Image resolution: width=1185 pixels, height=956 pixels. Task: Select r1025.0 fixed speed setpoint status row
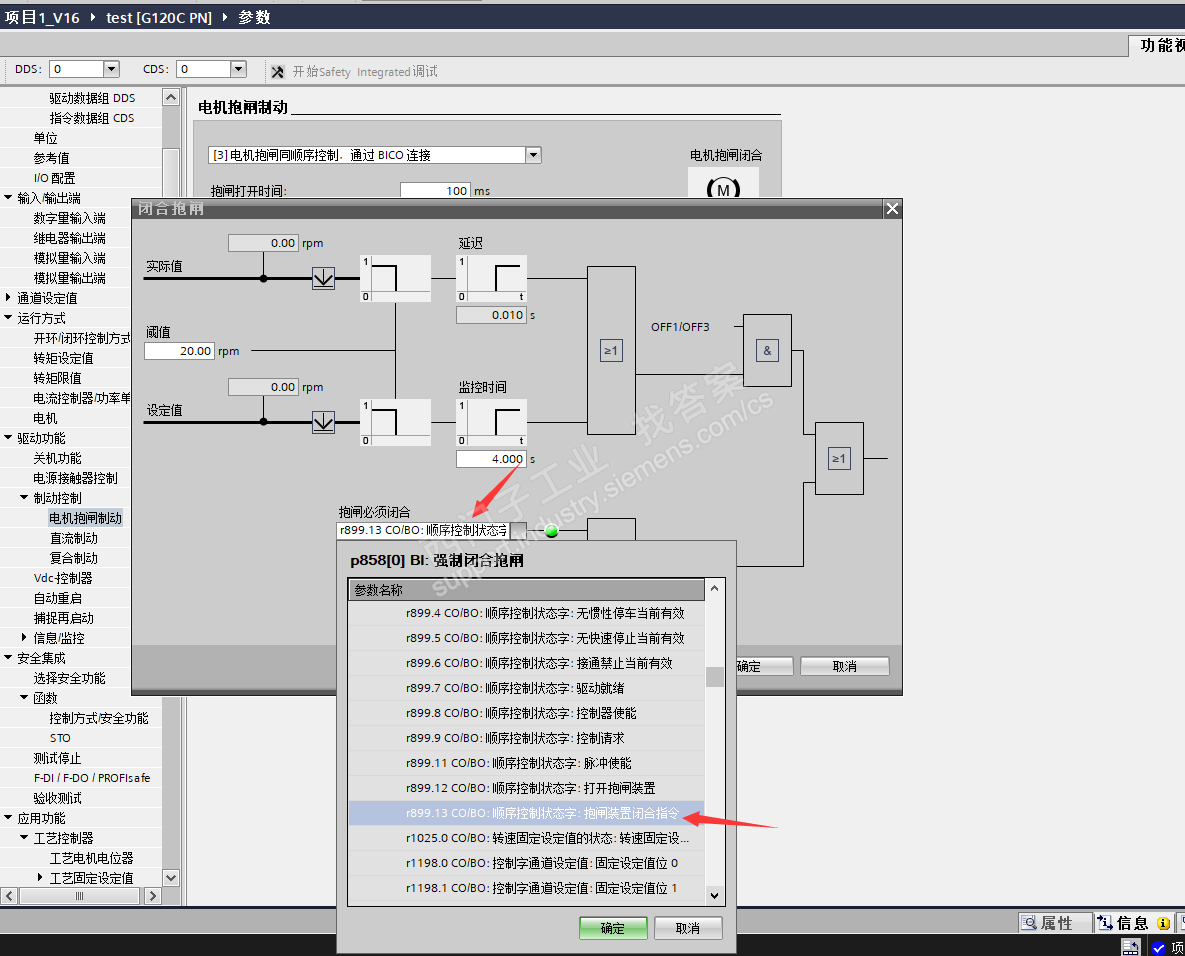pos(527,838)
